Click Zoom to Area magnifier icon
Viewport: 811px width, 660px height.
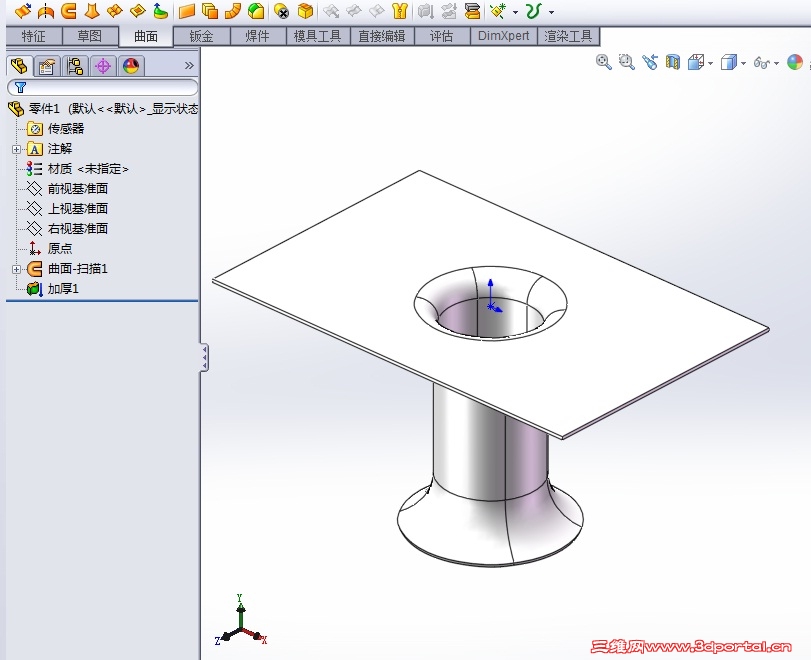coord(626,62)
